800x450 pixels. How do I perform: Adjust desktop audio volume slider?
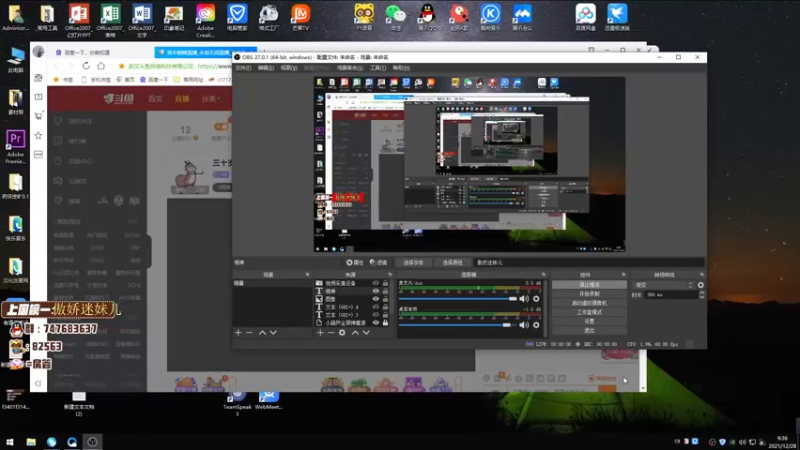(458, 325)
